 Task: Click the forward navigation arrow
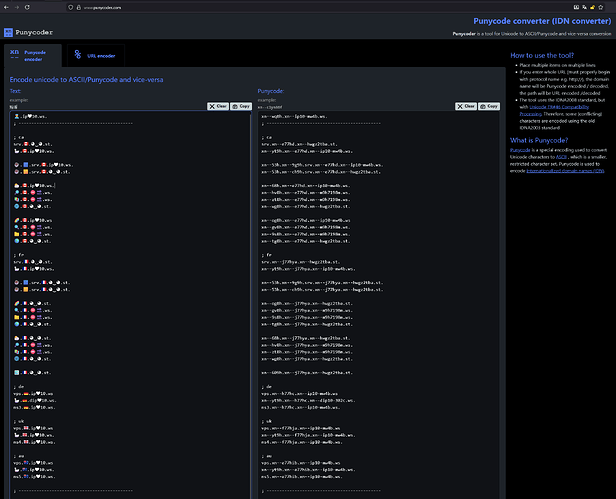(x=17, y=7)
